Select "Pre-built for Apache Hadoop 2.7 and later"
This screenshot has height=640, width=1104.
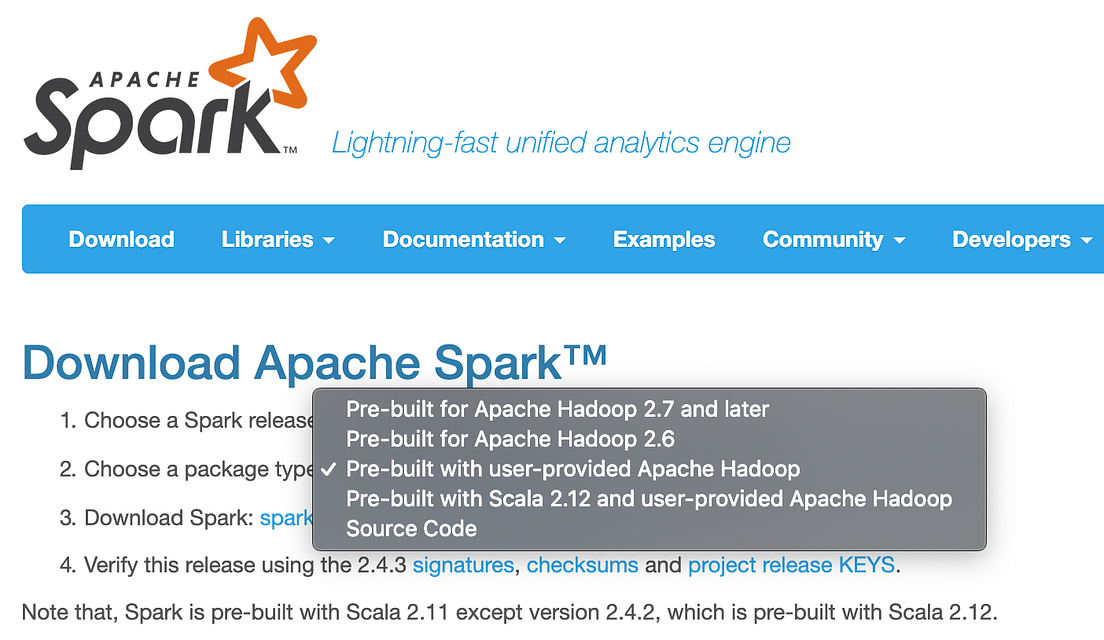point(556,409)
